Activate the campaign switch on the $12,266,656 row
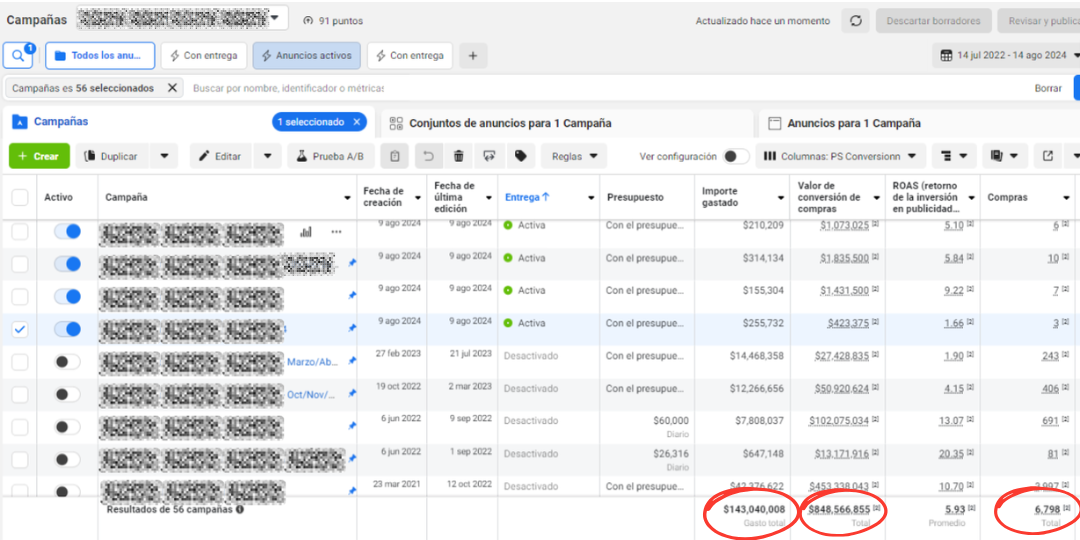 (68, 395)
